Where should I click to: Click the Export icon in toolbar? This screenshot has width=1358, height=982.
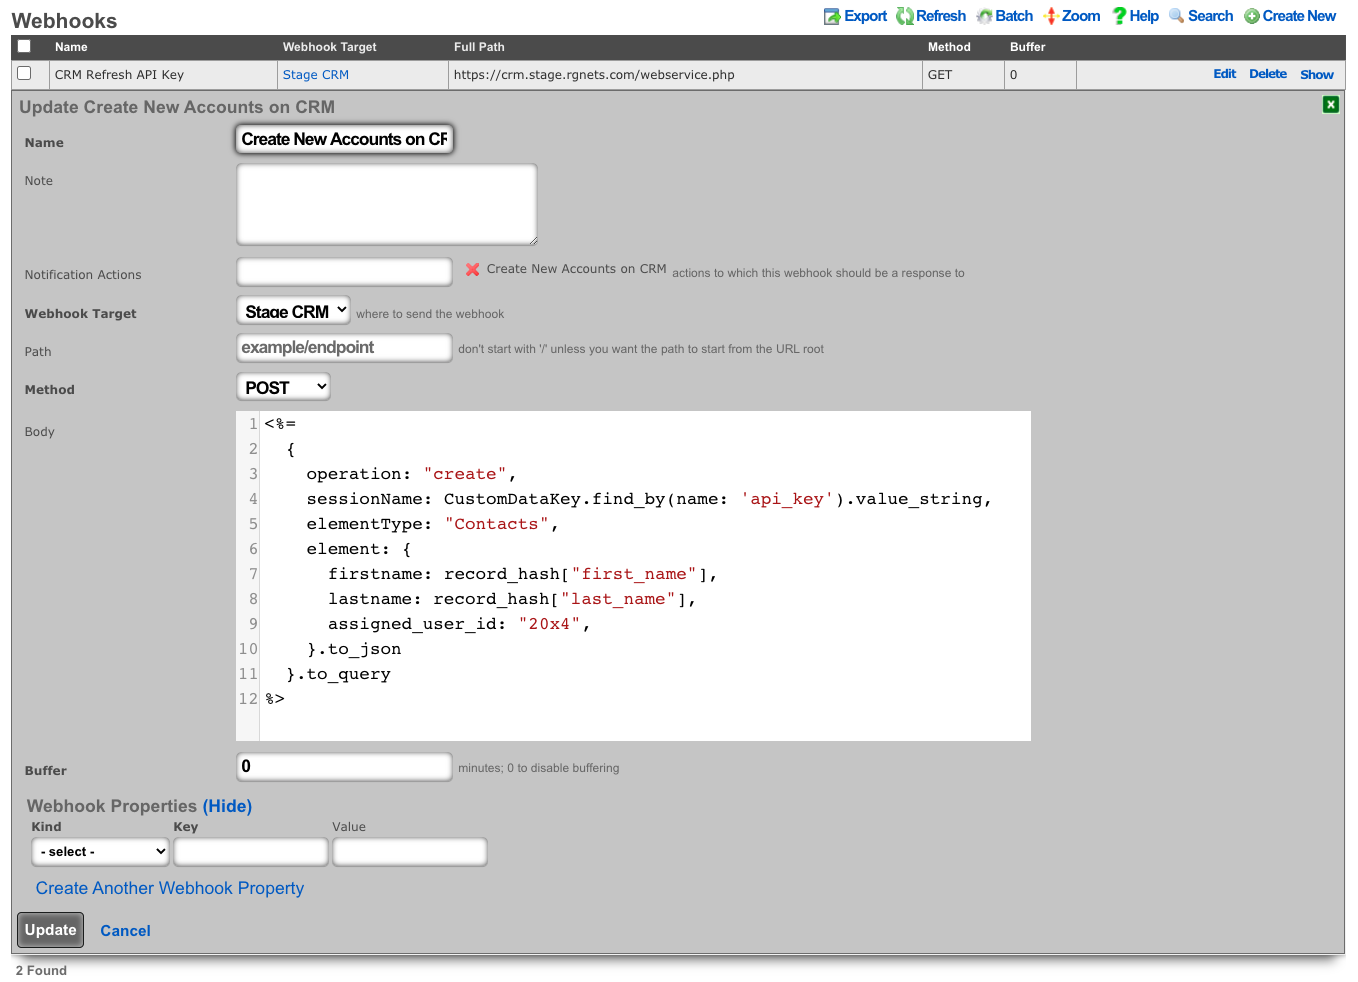[x=832, y=16]
